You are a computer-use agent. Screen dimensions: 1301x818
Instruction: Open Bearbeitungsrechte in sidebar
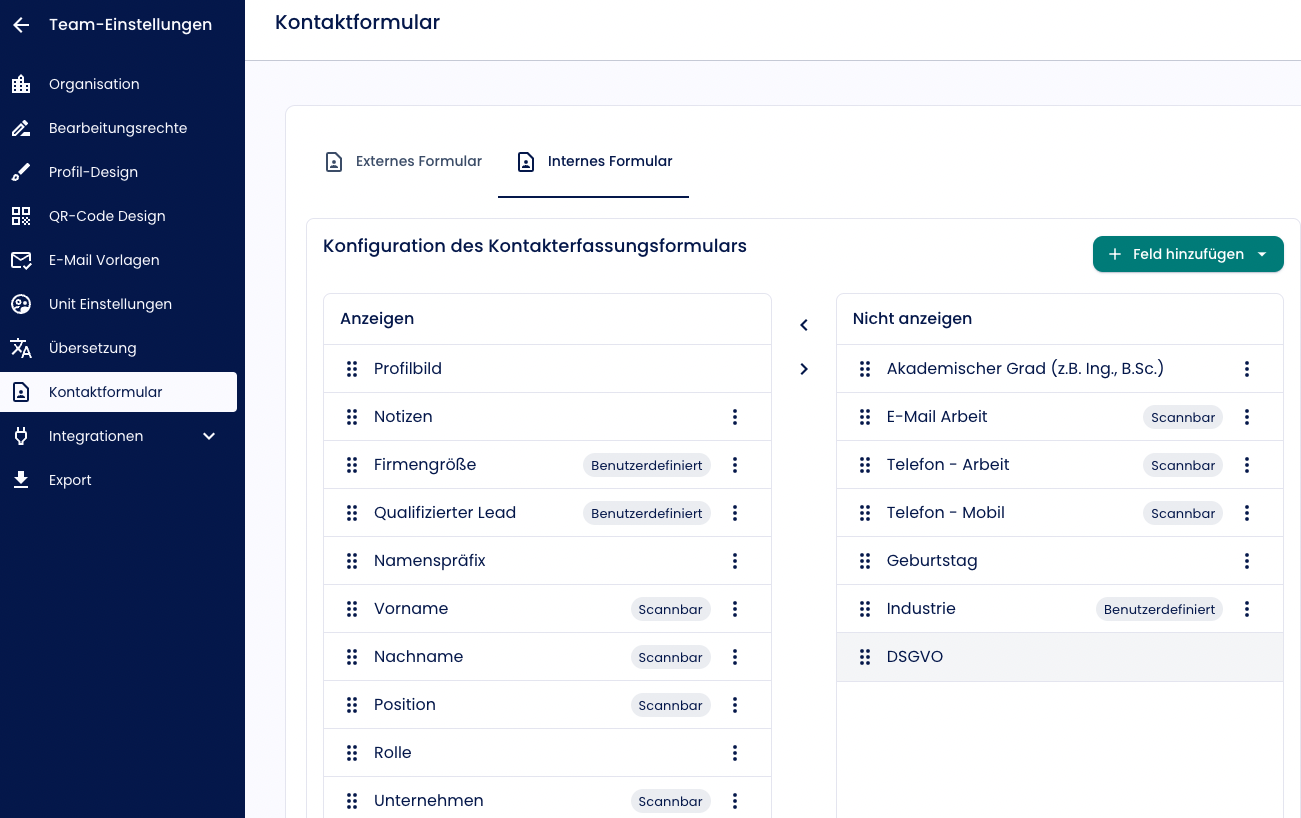118,128
